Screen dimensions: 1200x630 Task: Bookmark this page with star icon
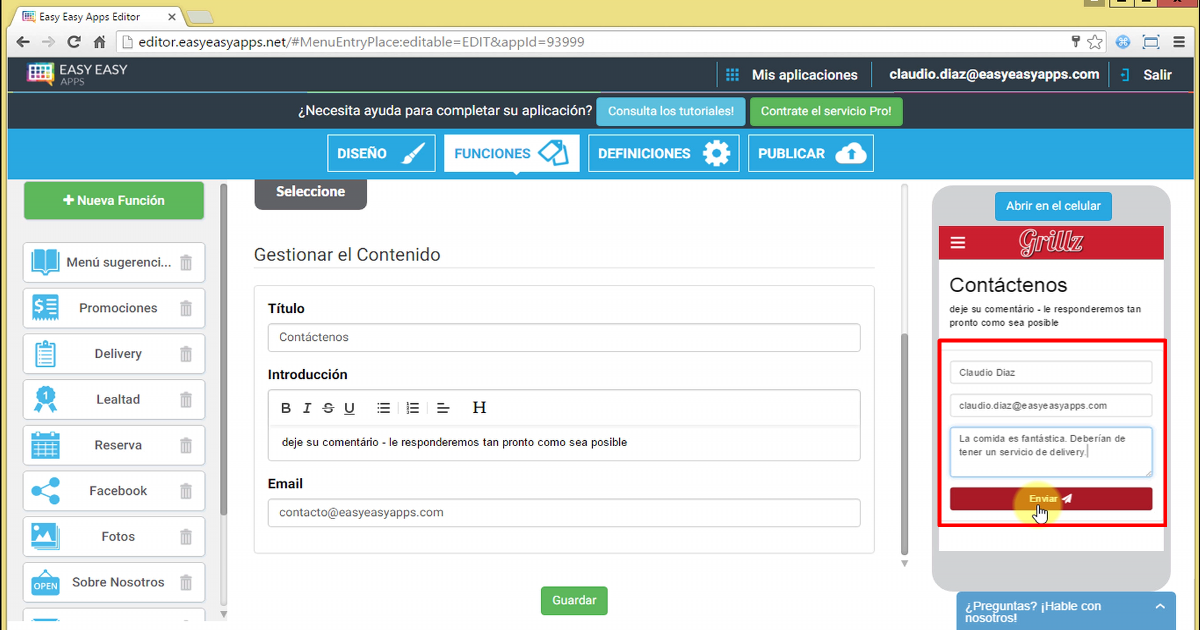coord(1095,42)
